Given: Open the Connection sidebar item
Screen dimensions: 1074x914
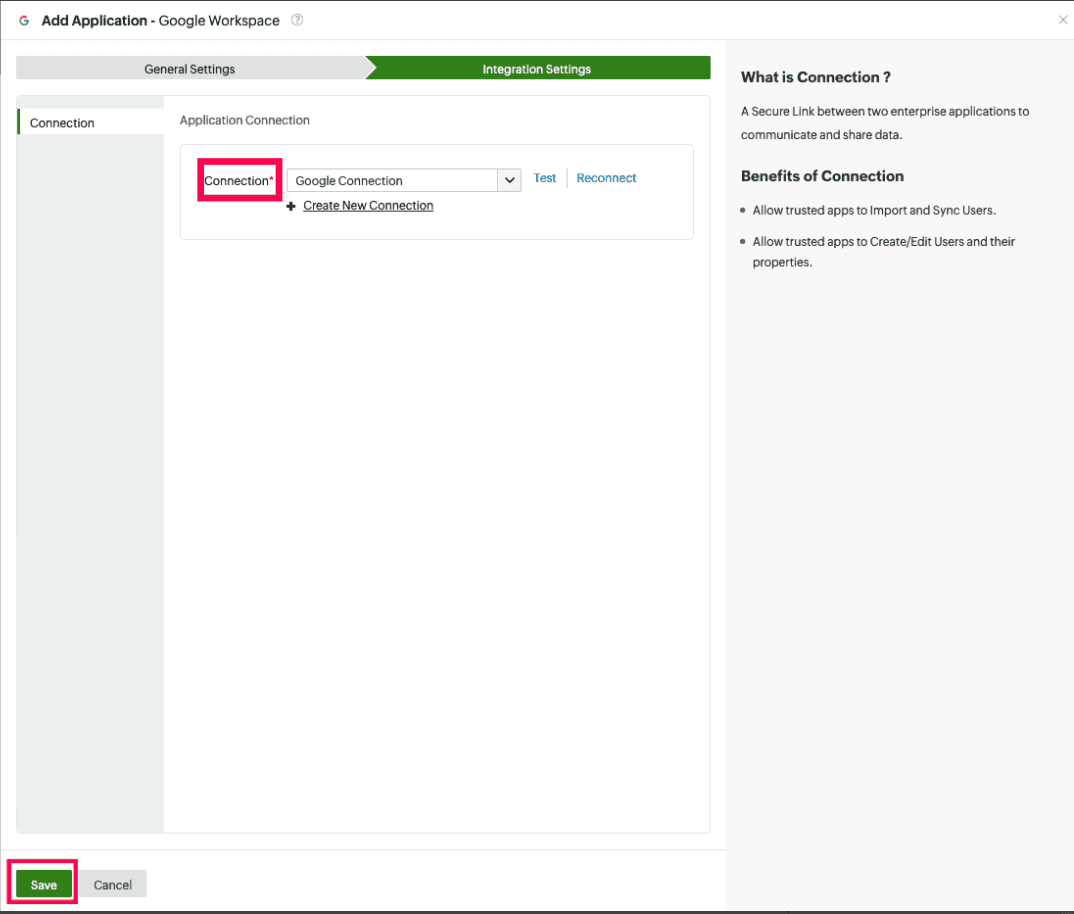Looking at the screenshot, I should (90, 123).
